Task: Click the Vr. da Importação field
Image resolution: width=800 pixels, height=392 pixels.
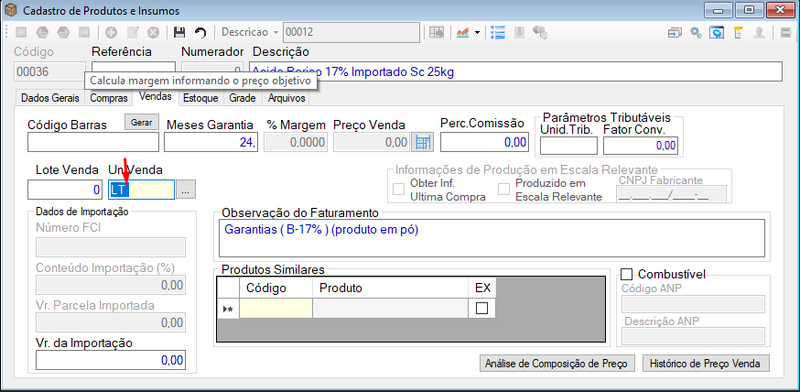Action: coord(110,360)
